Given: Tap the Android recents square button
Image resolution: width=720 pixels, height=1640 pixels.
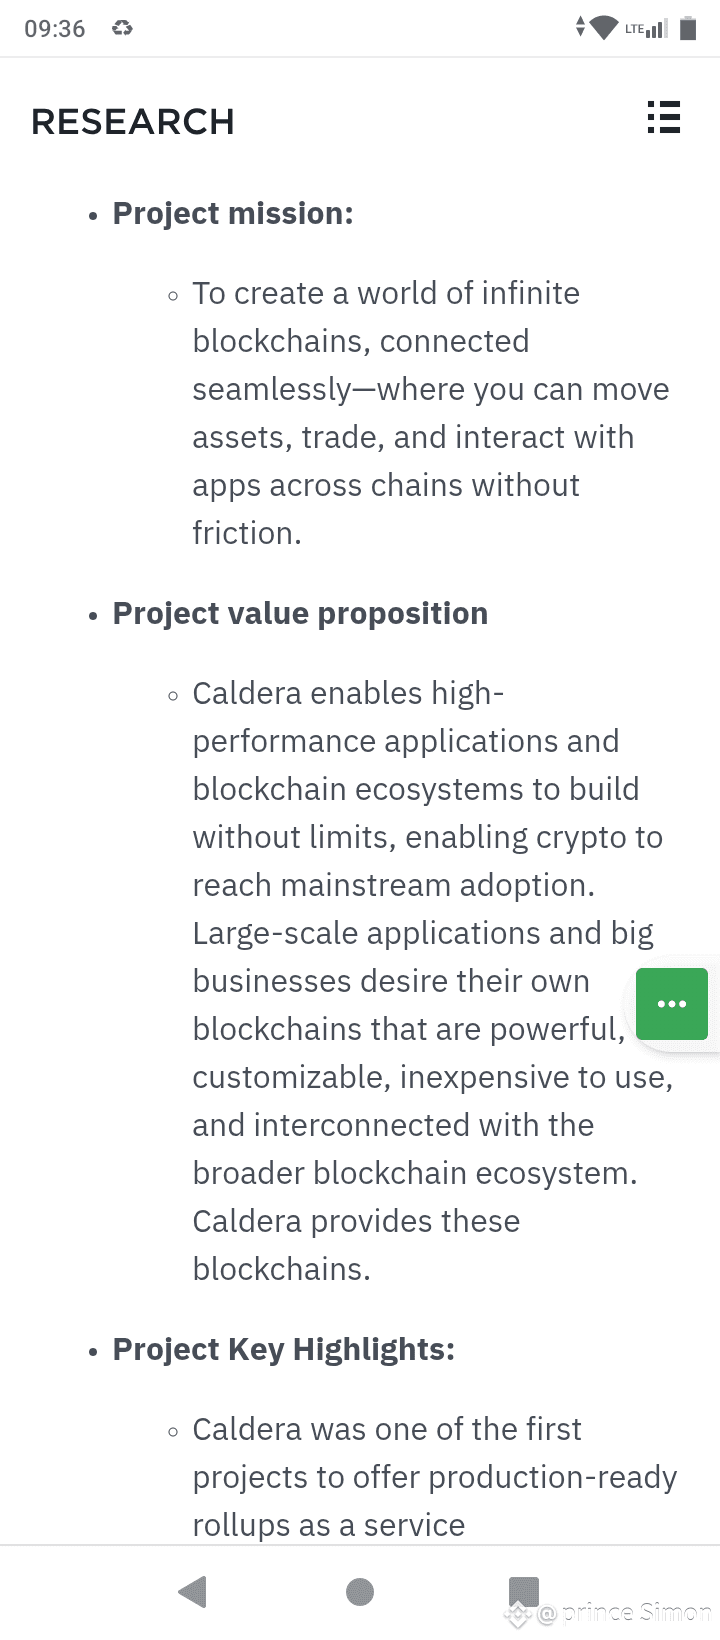Looking at the screenshot, I should point(524,1591).
